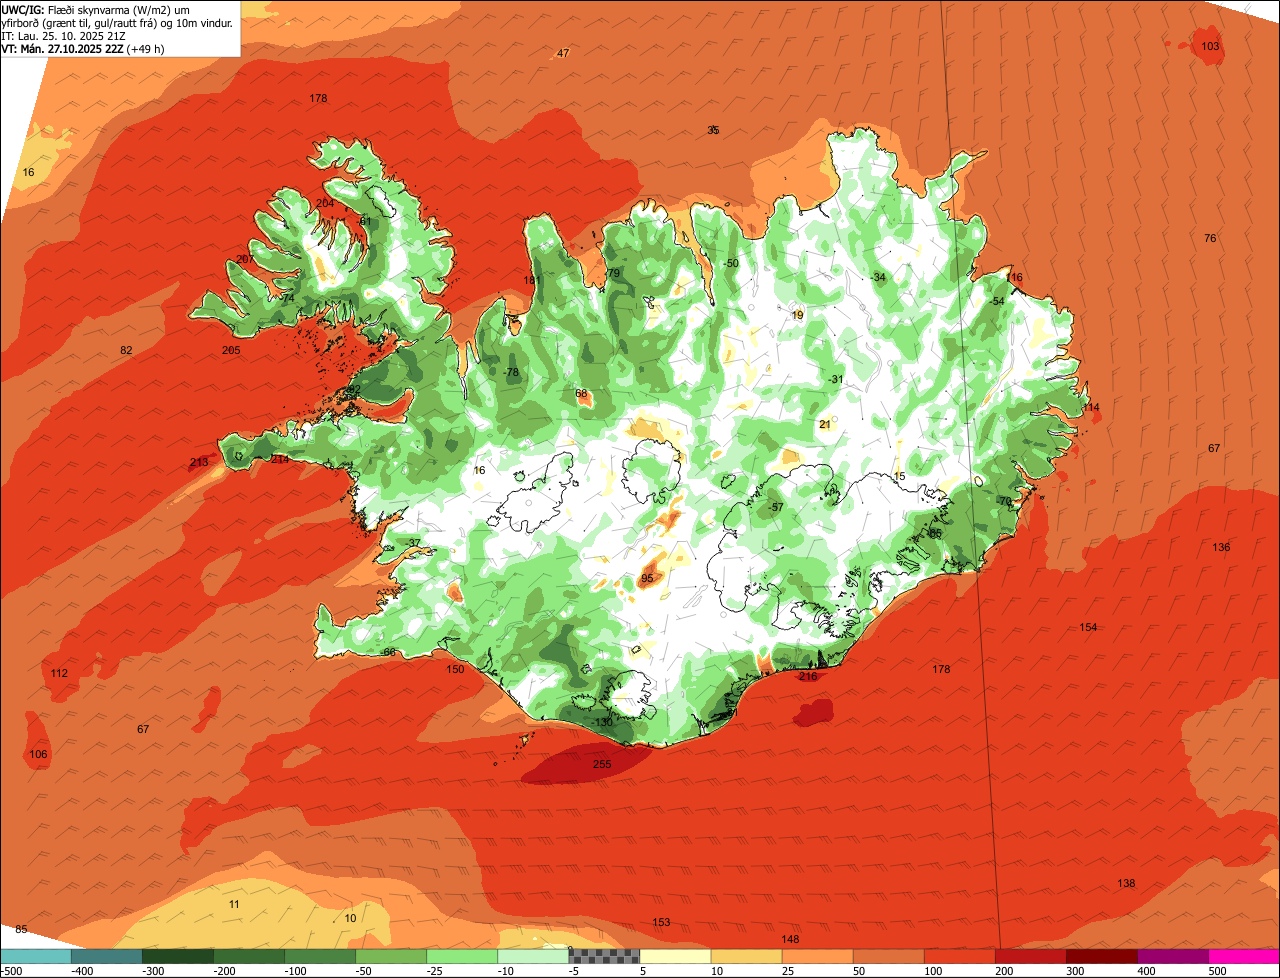
Task: Click the map value '11' in the yellow area
Action: pos(234,904)
